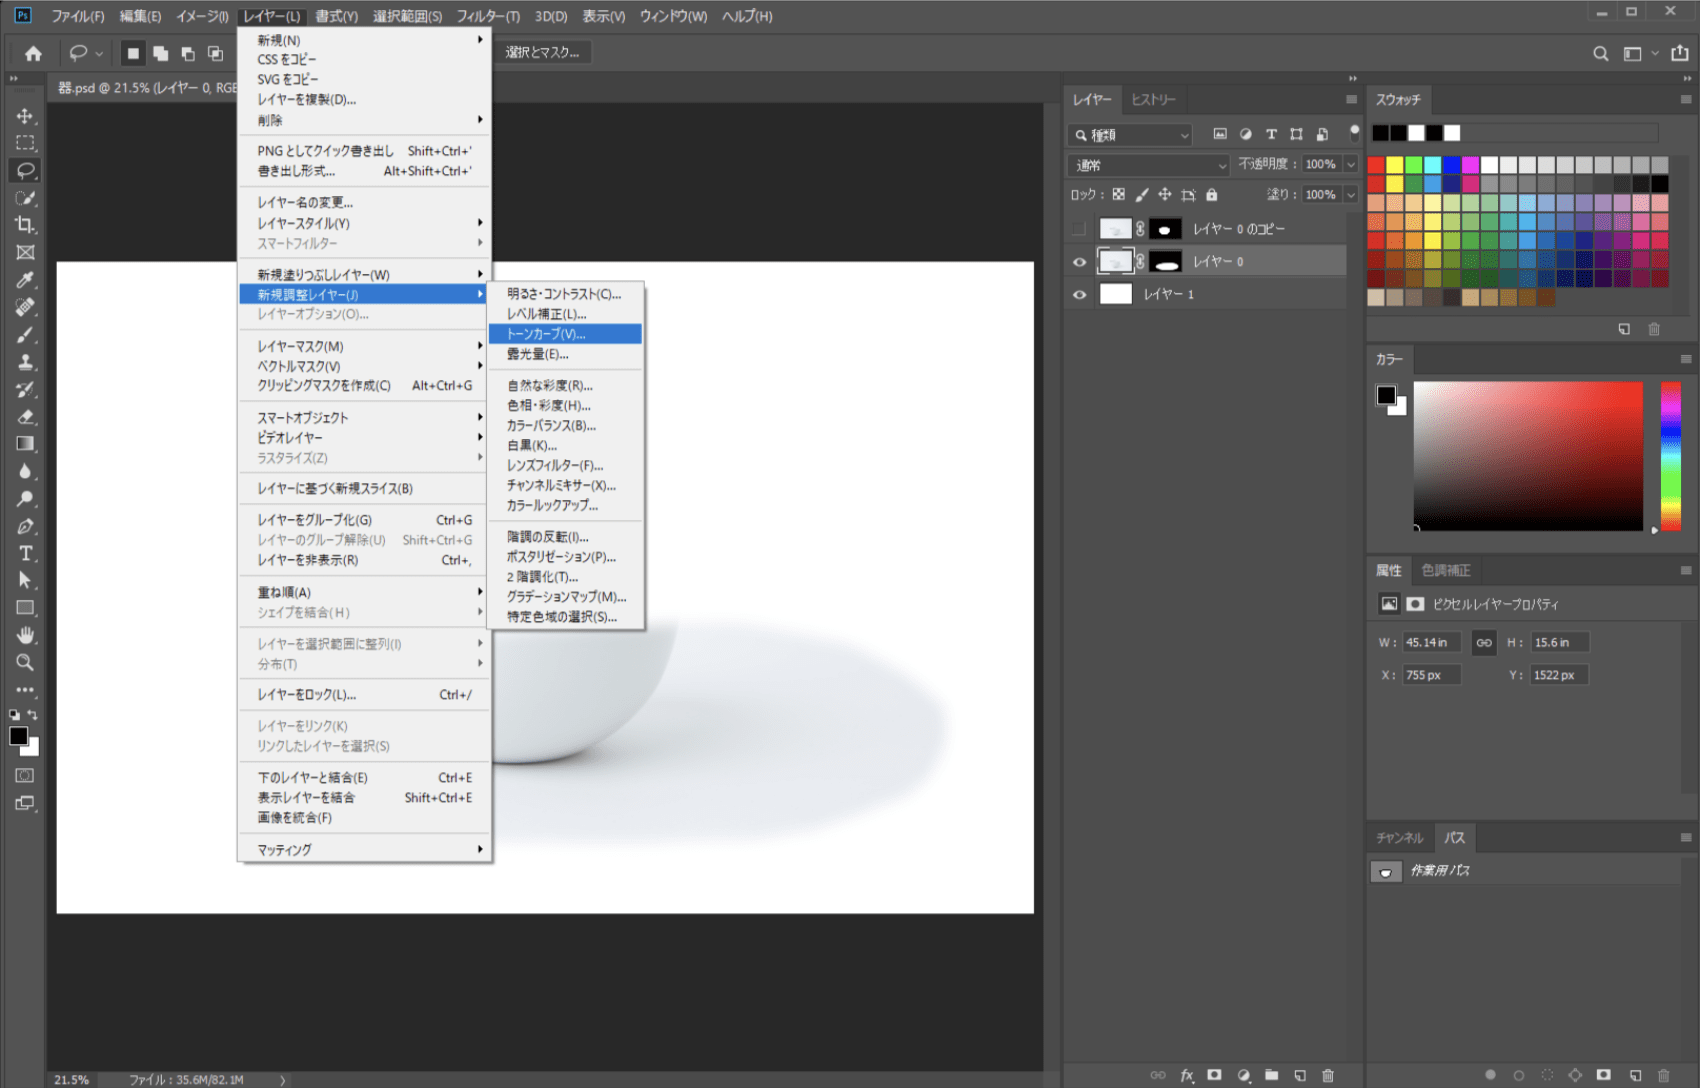1700x1088 pixels.
Task: Open the blend mode 通常 dropdown
Action: coord(1147,165)
